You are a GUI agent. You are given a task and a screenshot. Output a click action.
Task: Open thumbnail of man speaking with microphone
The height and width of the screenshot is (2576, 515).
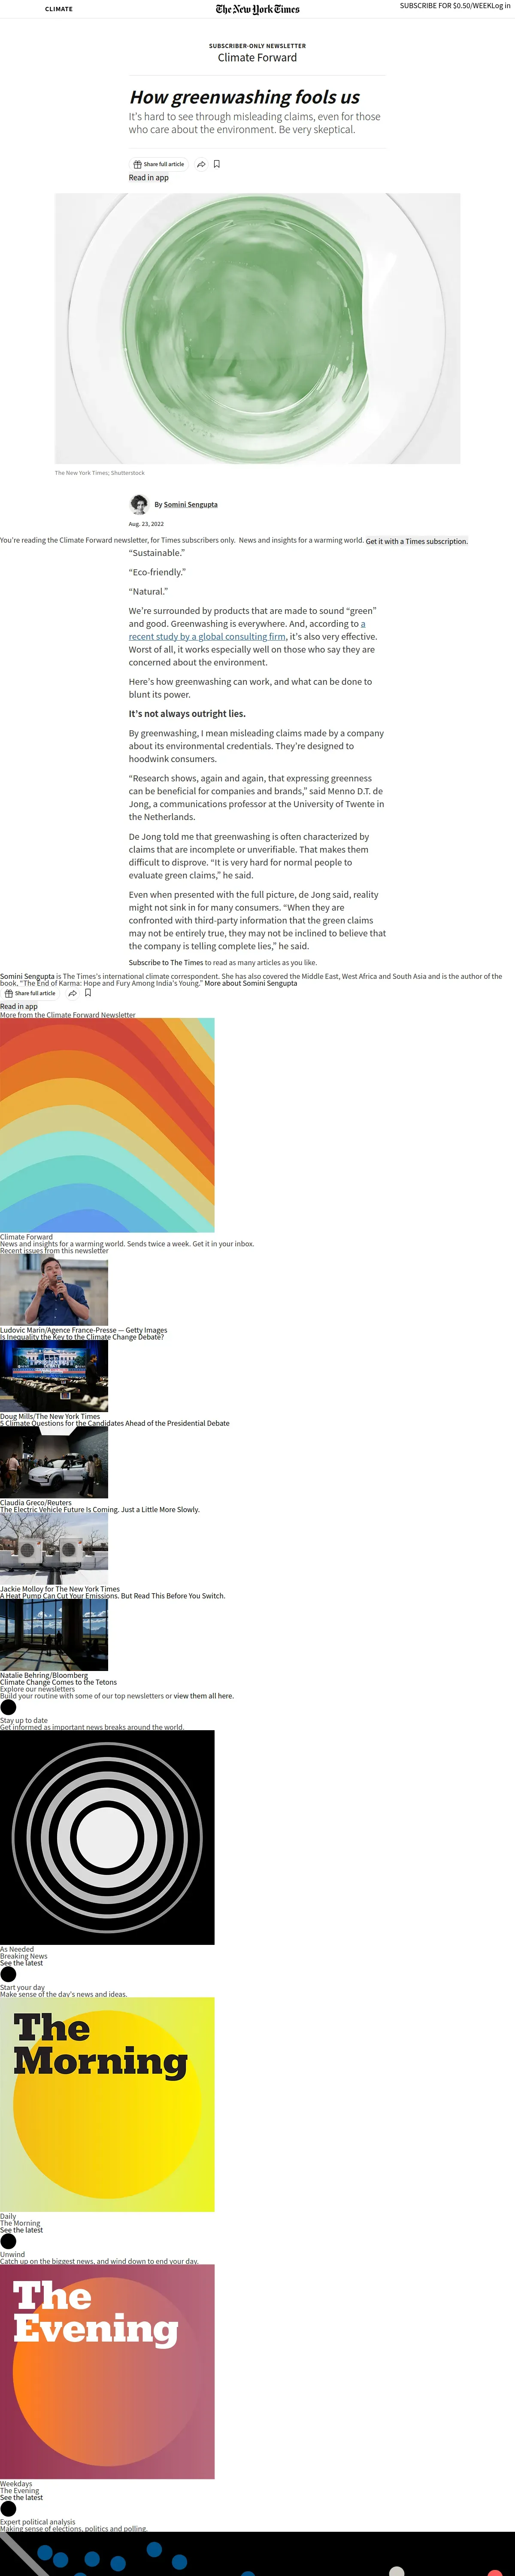pyautogui.click(x=54, y=1290)
